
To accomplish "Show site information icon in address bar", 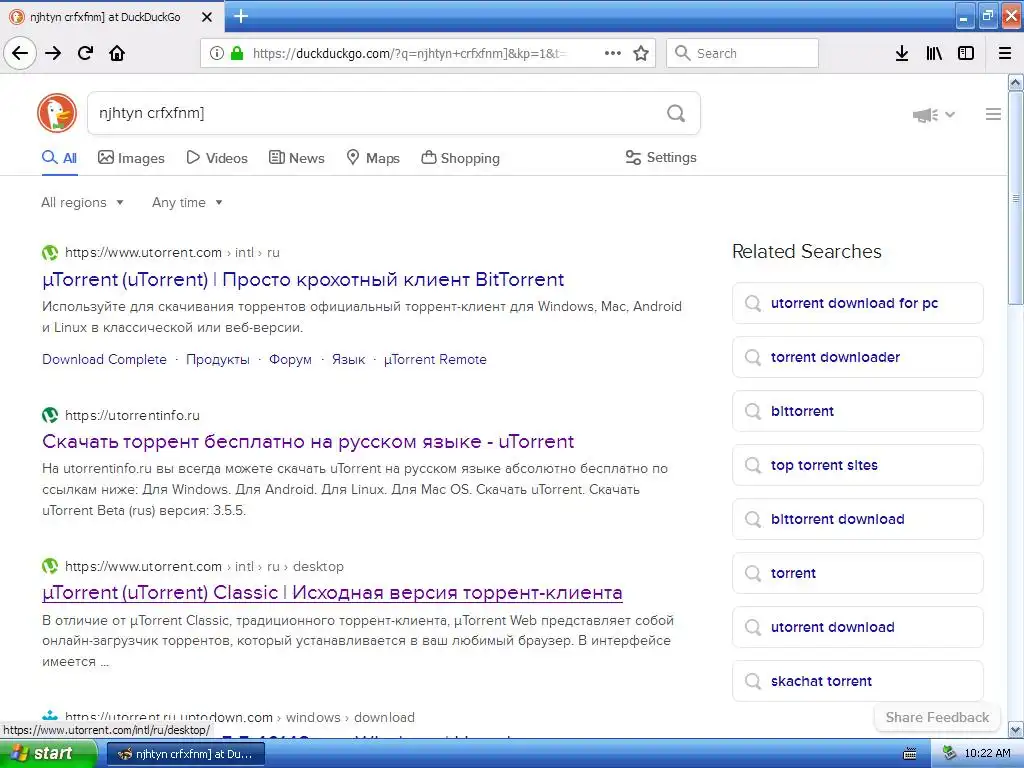I will tap(216, 53).
